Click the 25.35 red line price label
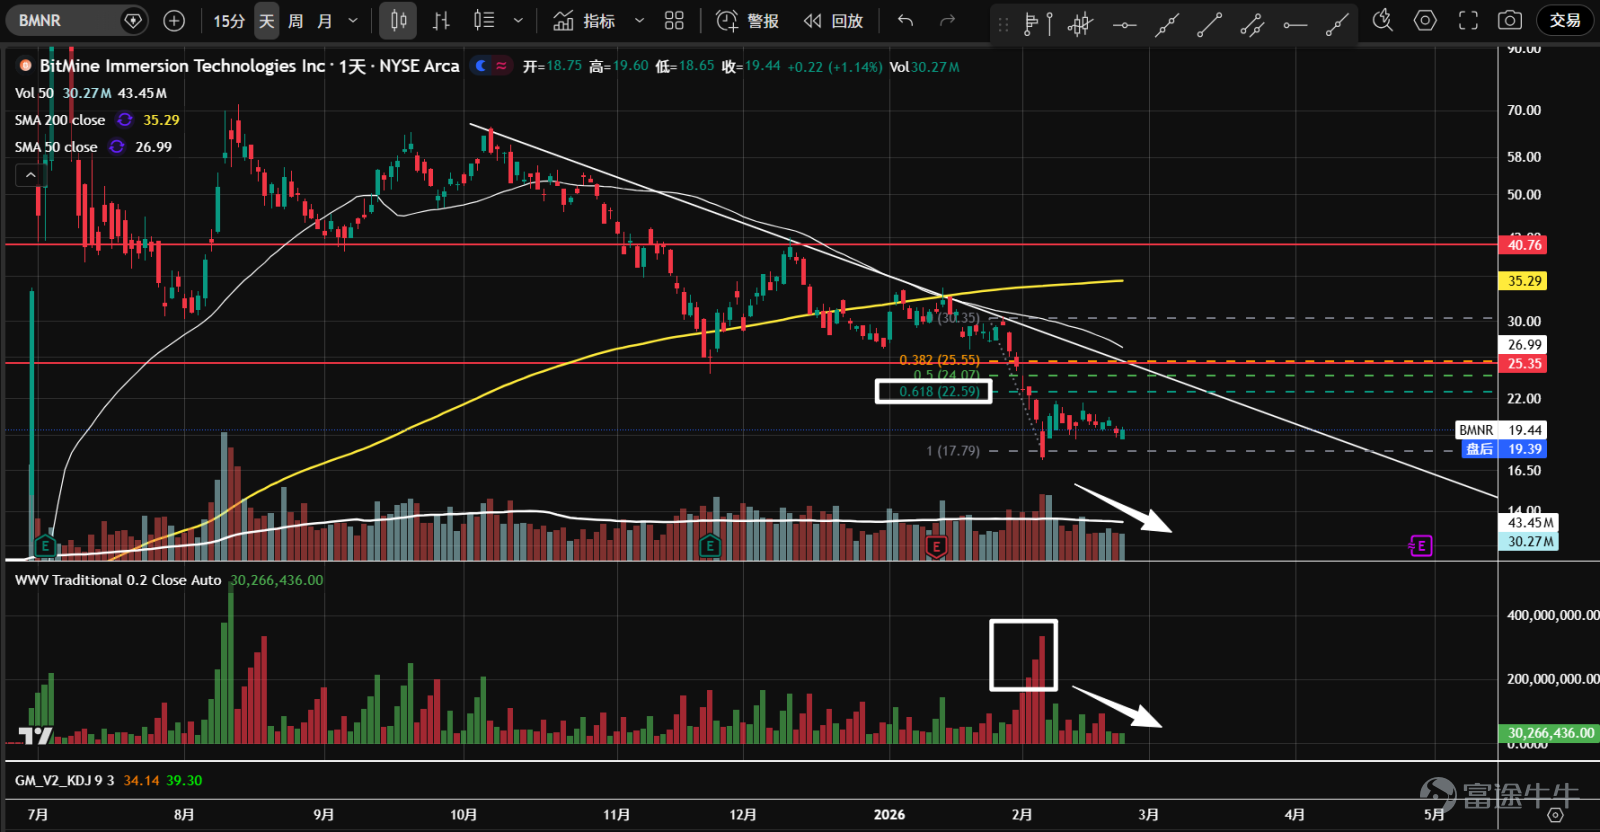Image resolution: width=1600 pixels, height=832 pixels. click(1524, 364)
